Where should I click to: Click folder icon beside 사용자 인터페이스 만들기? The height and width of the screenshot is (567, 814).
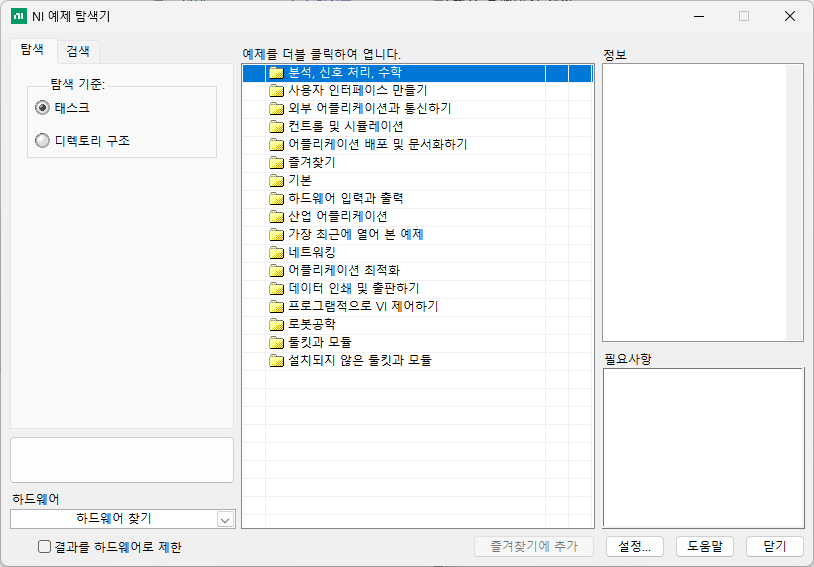click(x=276, y=91)
